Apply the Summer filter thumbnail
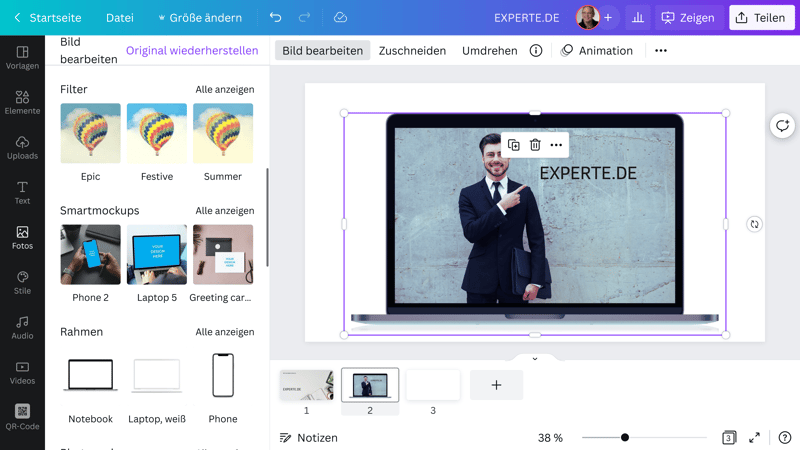Screen dimensions: 800x450 coord(223,133)
